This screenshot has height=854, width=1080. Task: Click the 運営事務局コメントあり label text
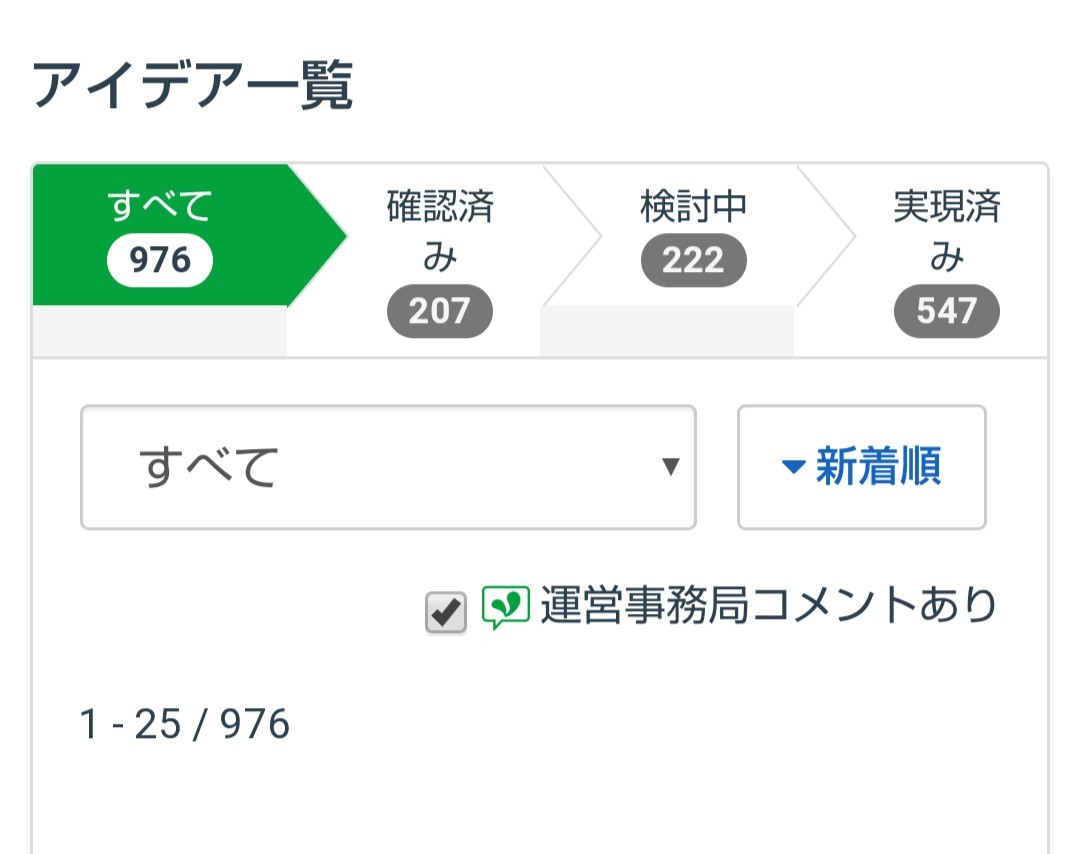pyautogui.click(x=768, y=605)
